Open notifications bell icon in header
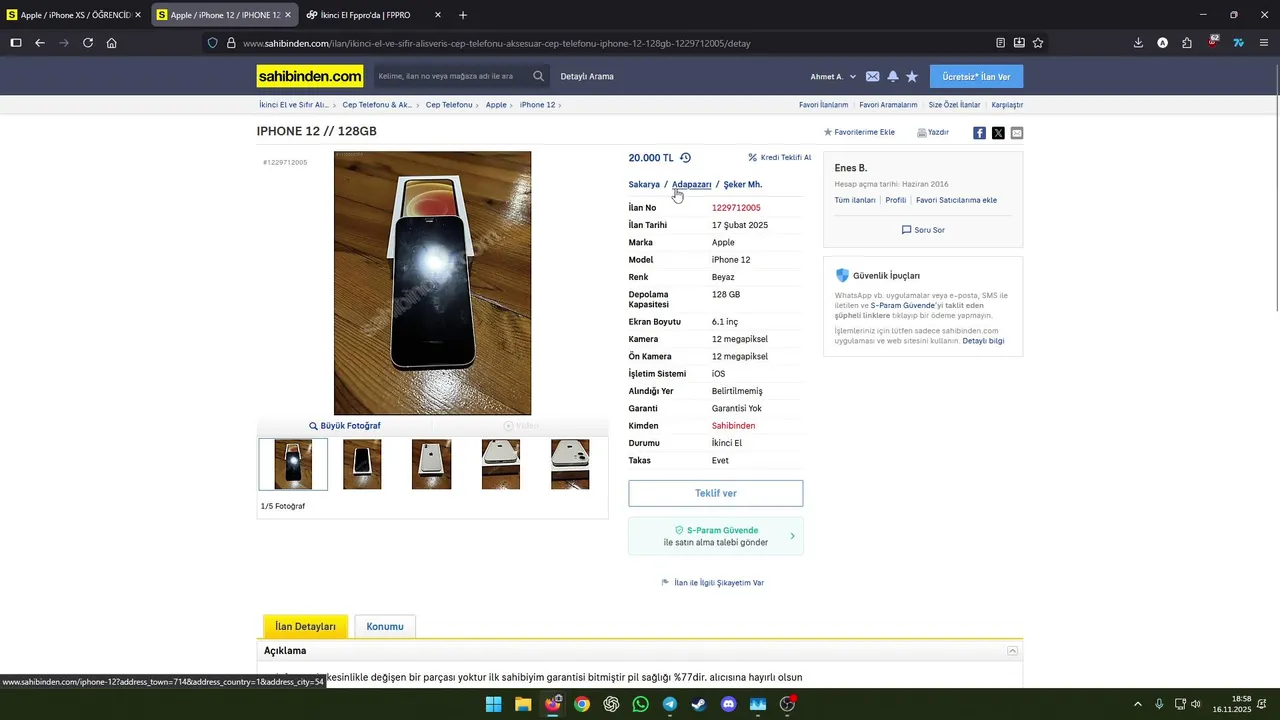The width and height of the screenshot is (1280, 720). pos(892,76)
